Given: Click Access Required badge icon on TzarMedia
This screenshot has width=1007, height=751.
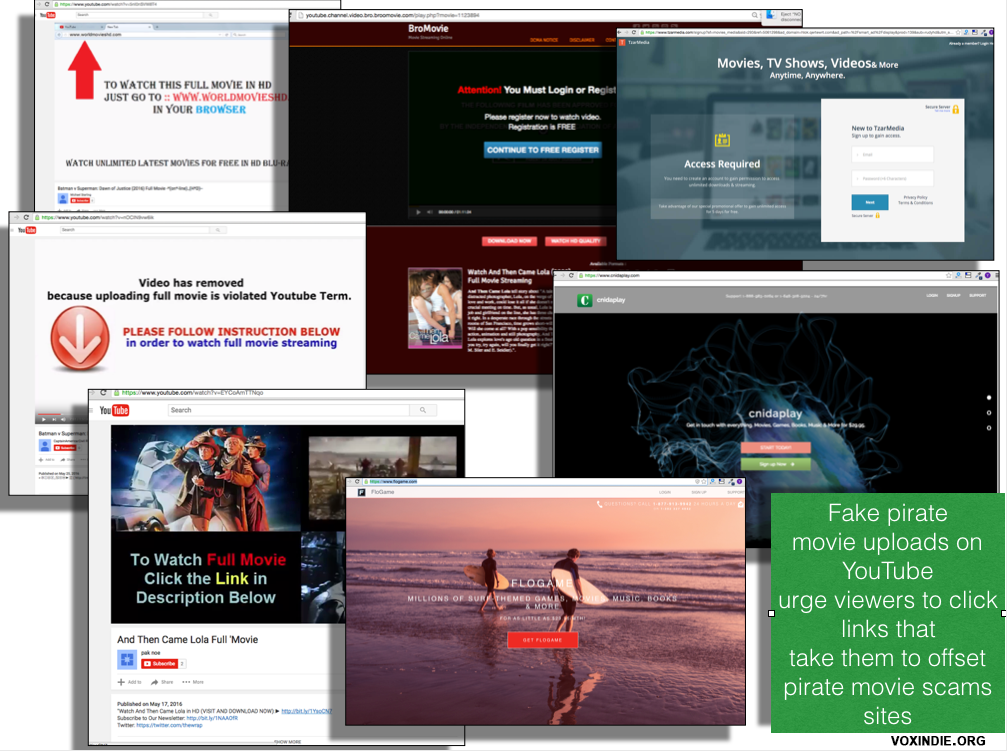Looking at the screenshot, I should [722, 140].
